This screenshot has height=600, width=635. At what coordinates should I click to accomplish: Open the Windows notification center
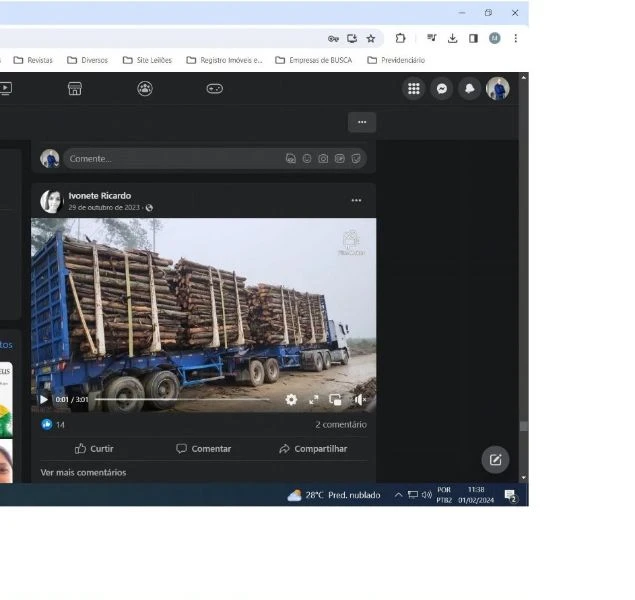(x=510, y=496)
